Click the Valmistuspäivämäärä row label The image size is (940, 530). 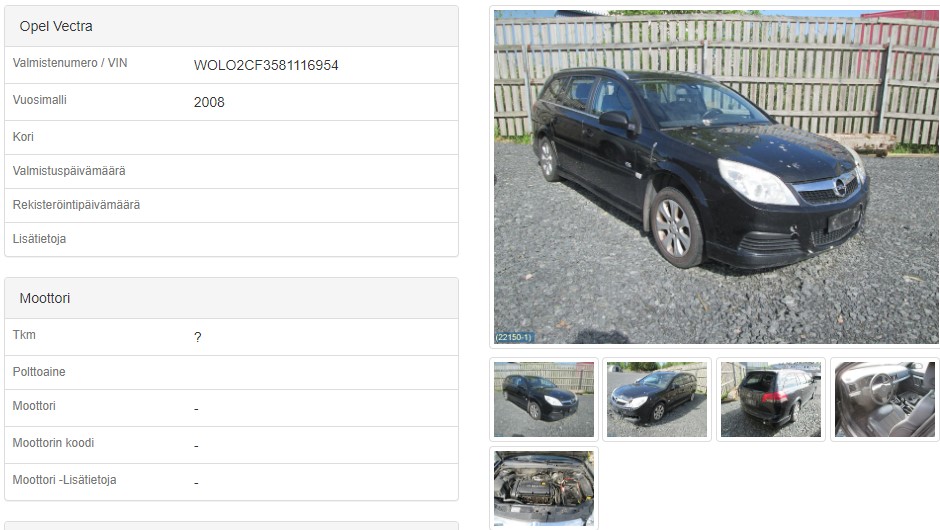pos(69,171)
